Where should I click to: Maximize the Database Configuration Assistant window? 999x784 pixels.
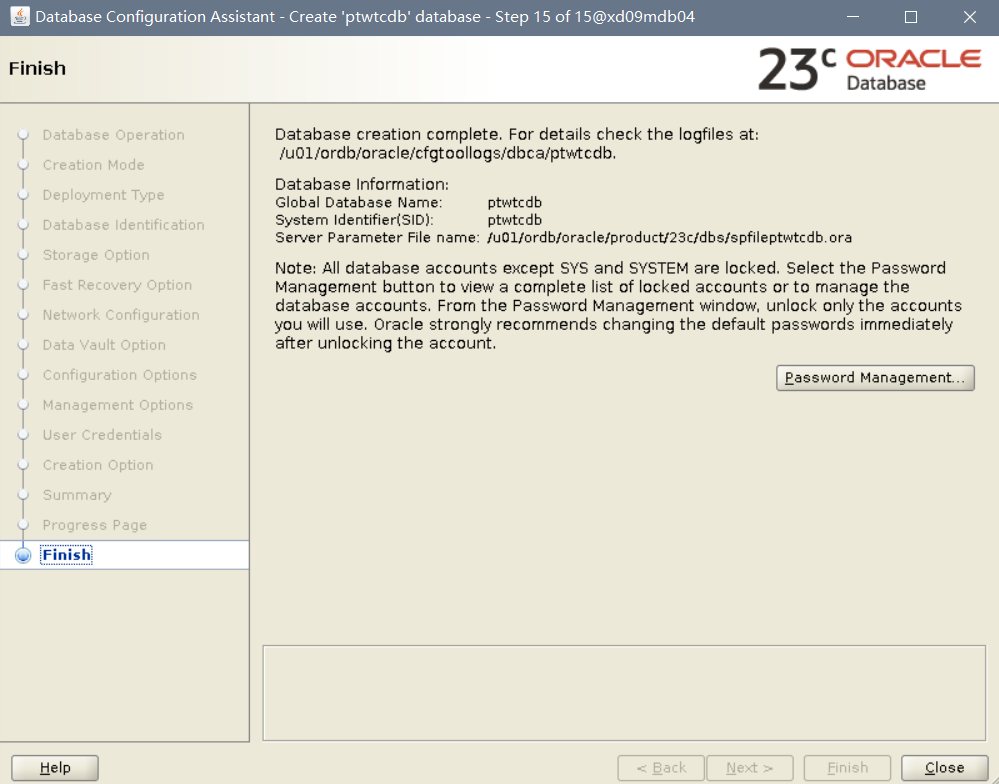coord(911,17)
